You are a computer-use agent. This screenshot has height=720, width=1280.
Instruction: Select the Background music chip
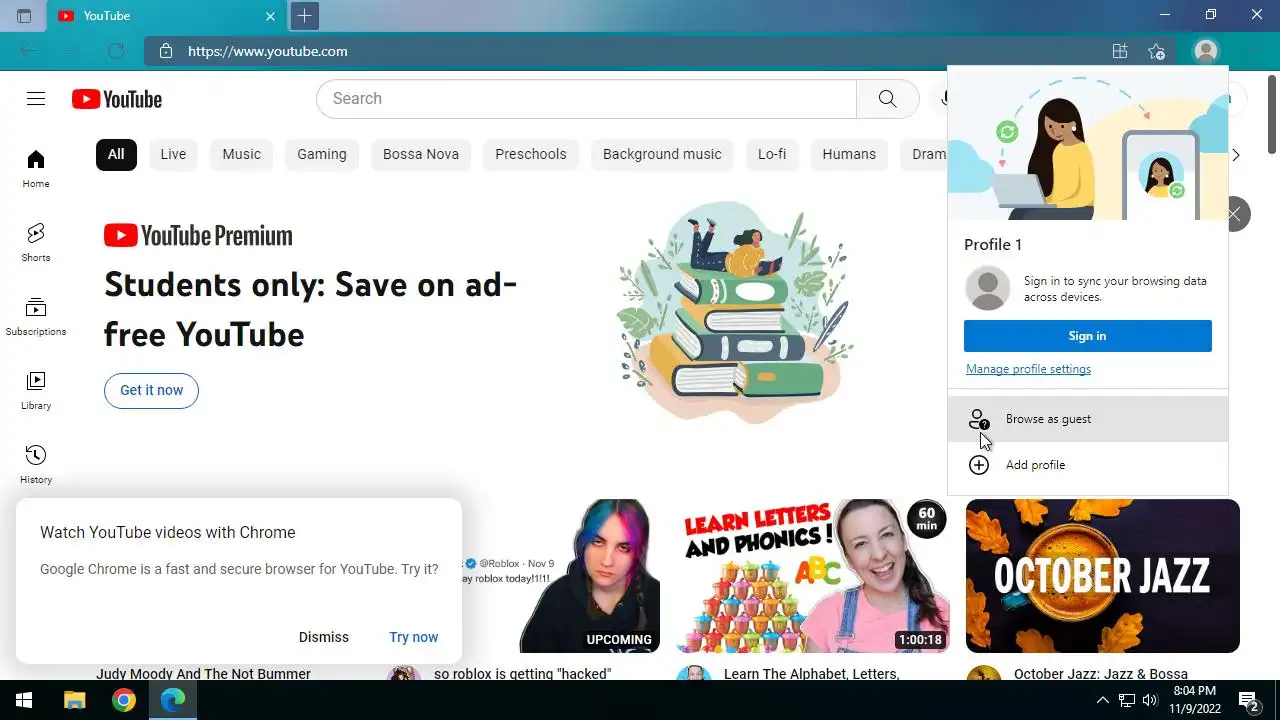click(x=662, y=154)
